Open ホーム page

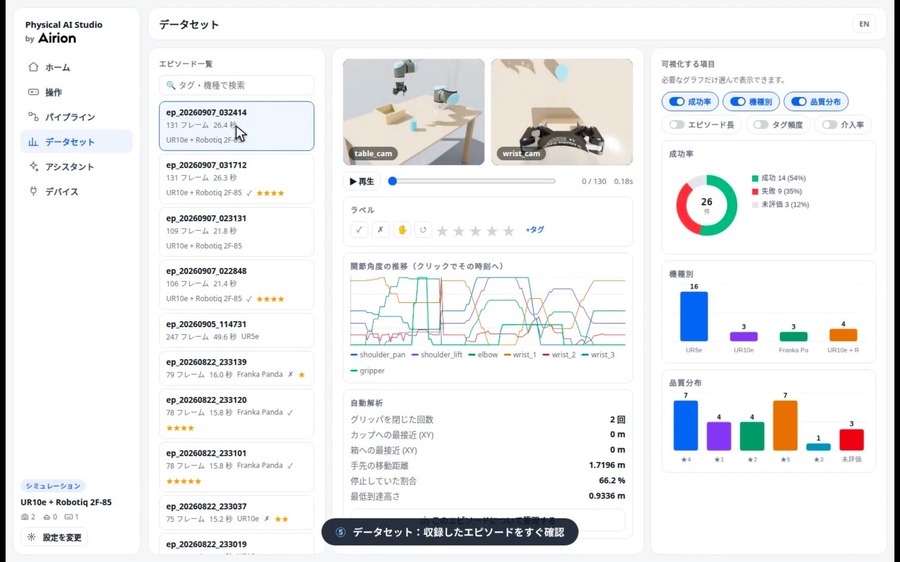[76, 67]
